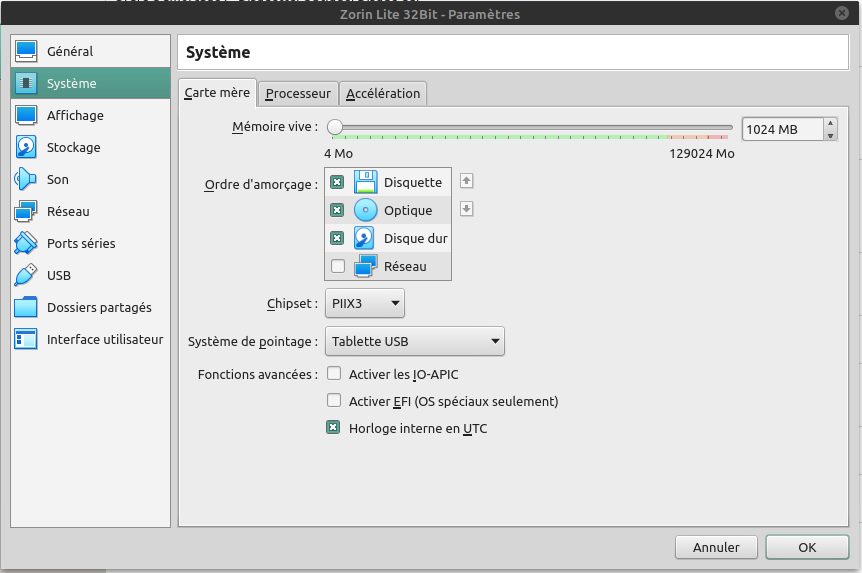862x573 pixels.
Task: Click the Son audio icon
Action: point(26,179)
